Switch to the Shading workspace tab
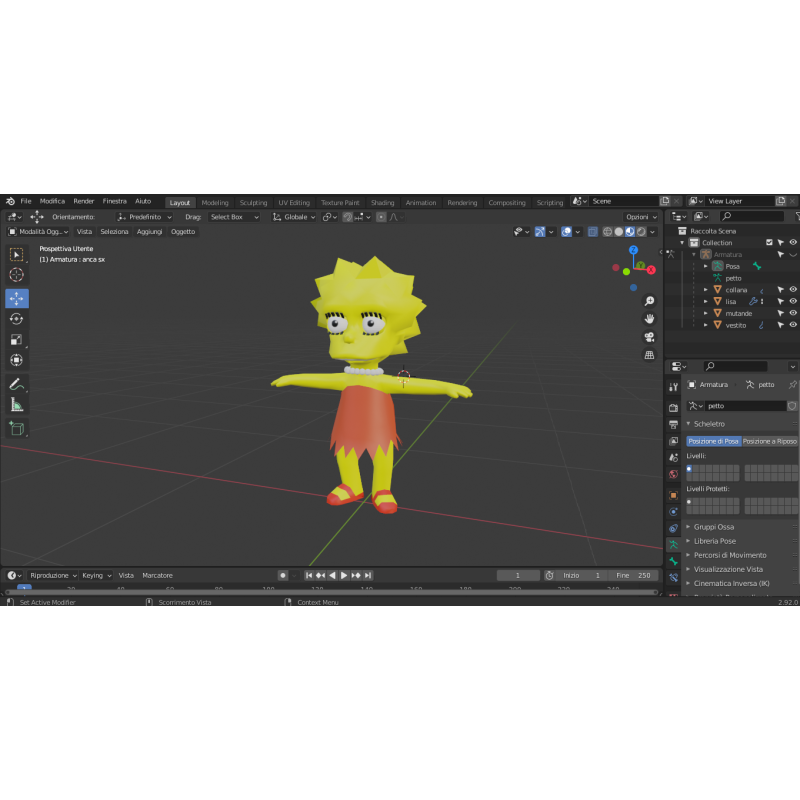This screenshot has width=800, height=800. tap(382, 203)
